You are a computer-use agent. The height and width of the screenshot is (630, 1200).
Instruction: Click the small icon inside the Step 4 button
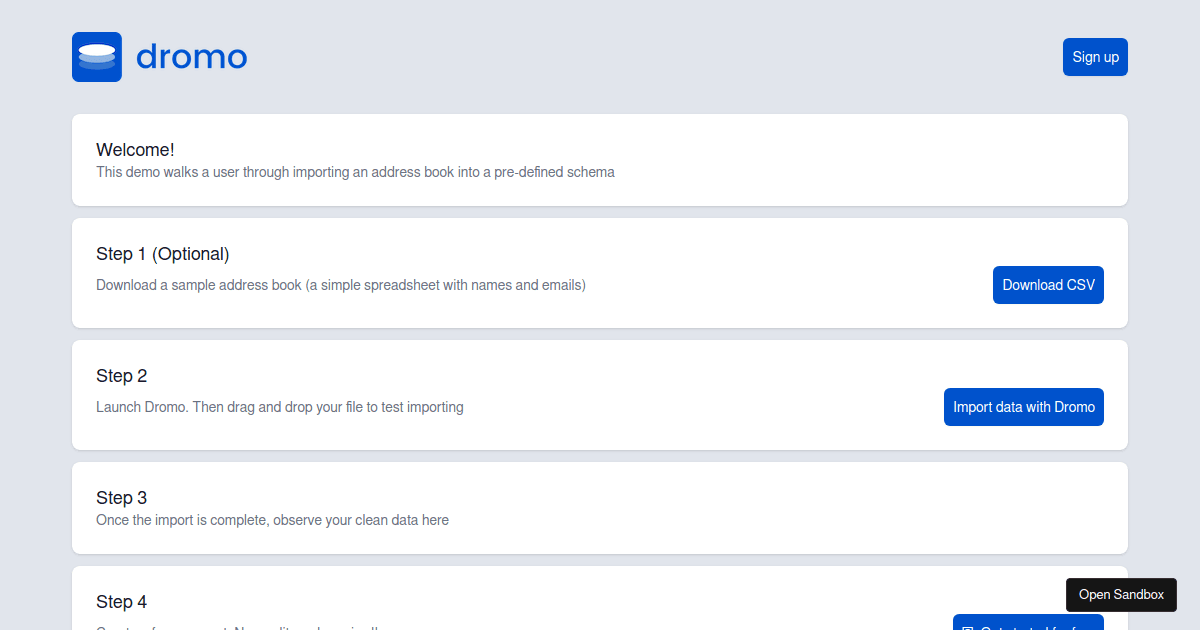968,627
